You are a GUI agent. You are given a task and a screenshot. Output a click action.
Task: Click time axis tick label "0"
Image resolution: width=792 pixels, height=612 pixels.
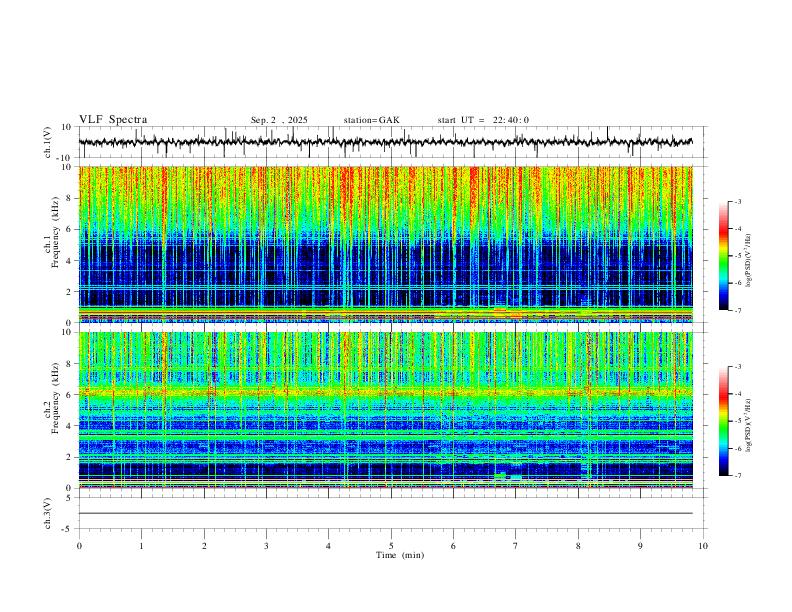[79, 546]
